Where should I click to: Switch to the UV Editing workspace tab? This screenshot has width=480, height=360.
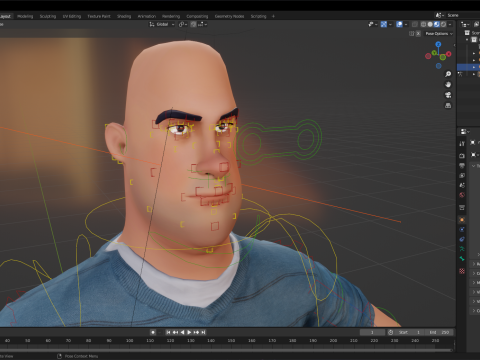point(72,16)
